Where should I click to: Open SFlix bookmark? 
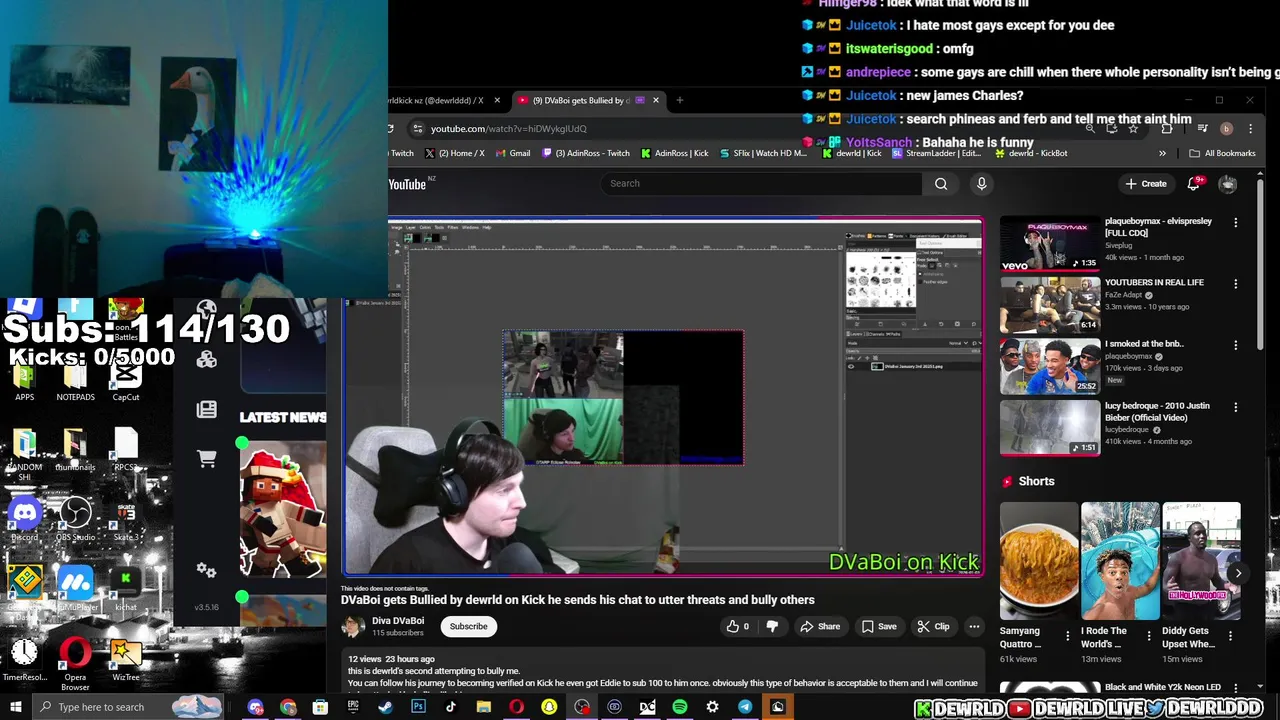pyautogui.click(x=763, y=153)
